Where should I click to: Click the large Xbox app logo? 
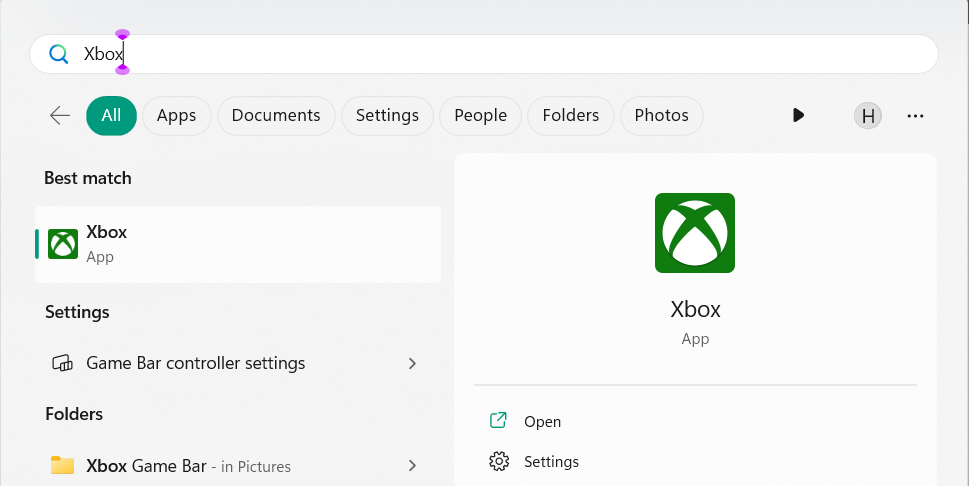[x=694, y=233]
